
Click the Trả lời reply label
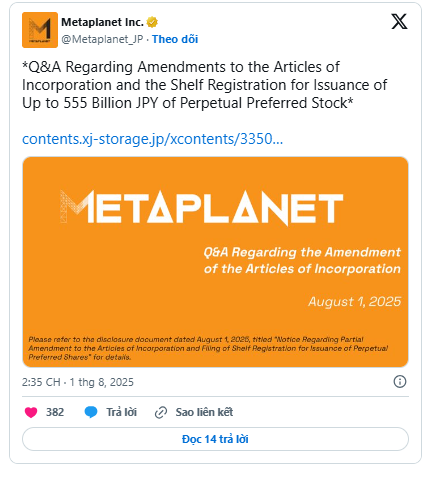(x=121, y=412)
